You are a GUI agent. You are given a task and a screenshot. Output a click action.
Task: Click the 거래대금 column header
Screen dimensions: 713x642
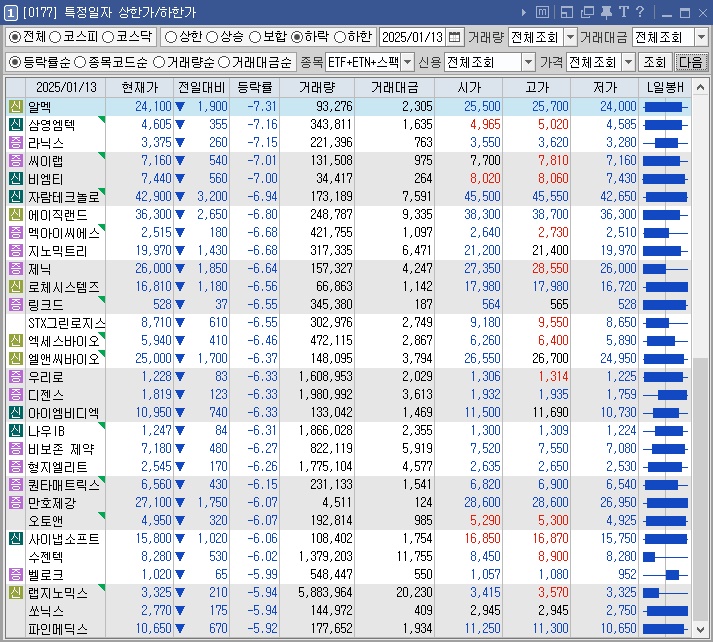point(395,87)
